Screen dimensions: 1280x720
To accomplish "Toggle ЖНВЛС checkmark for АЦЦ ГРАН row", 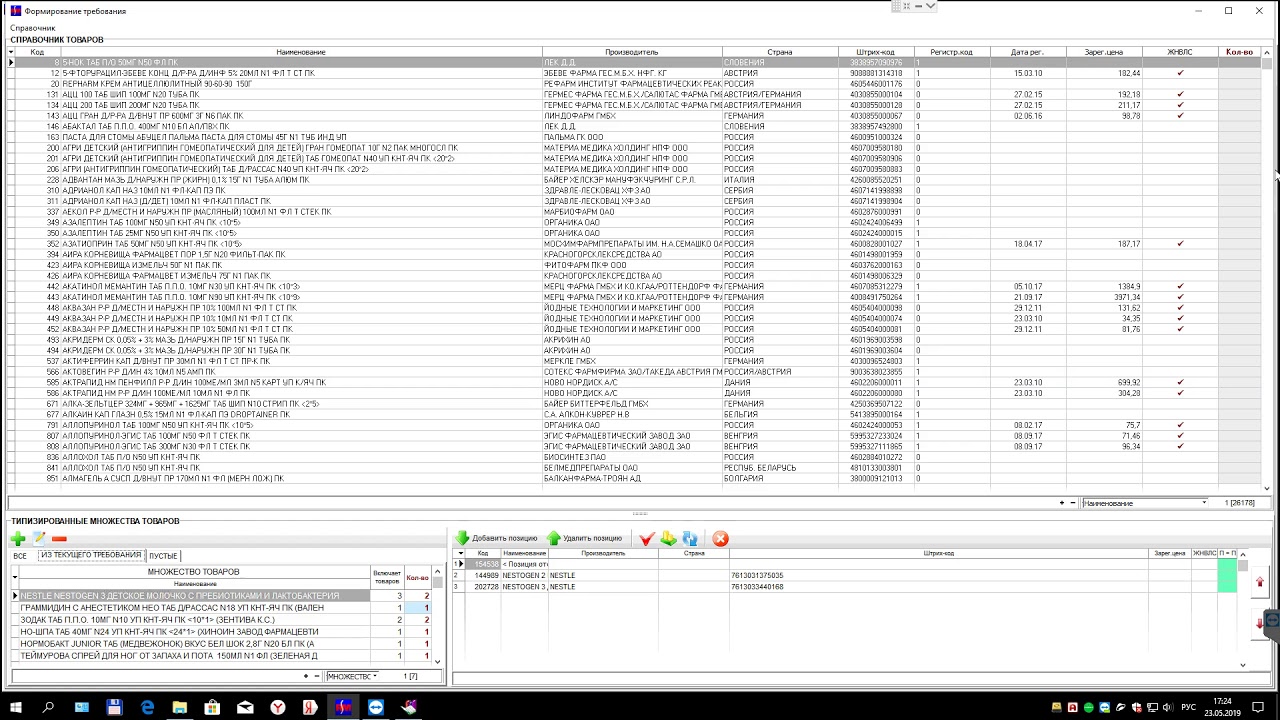I will (x=1180, y=116).
